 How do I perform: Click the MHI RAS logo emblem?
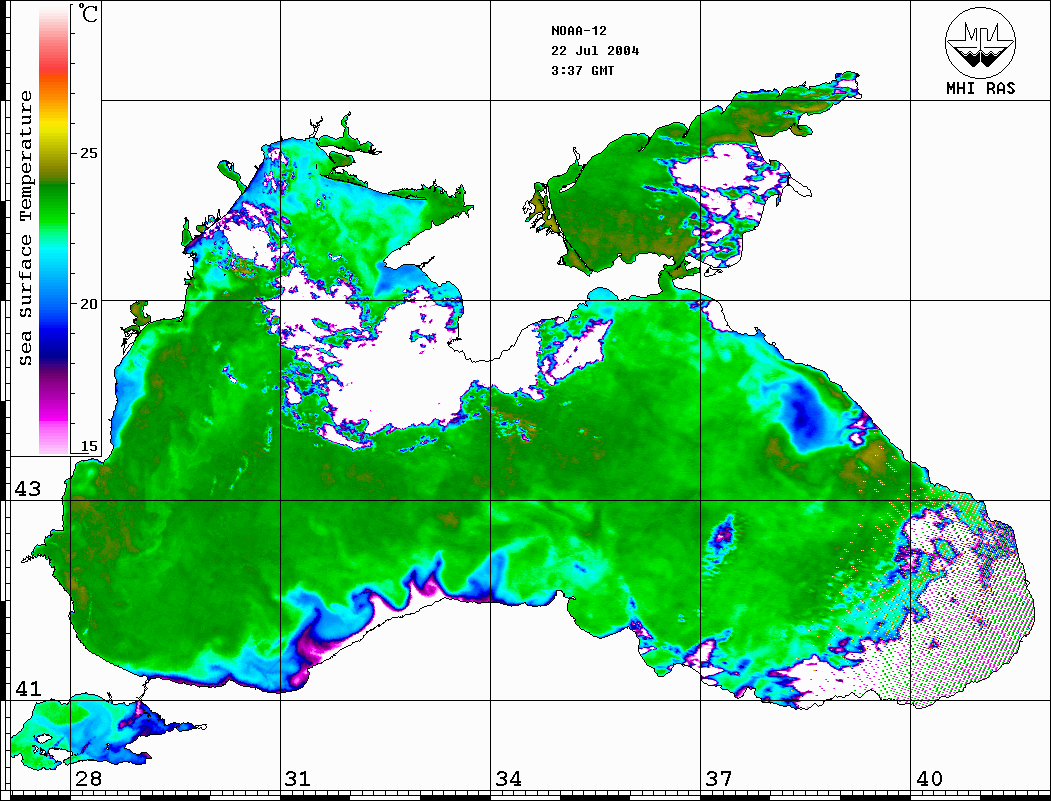point(980,42)
